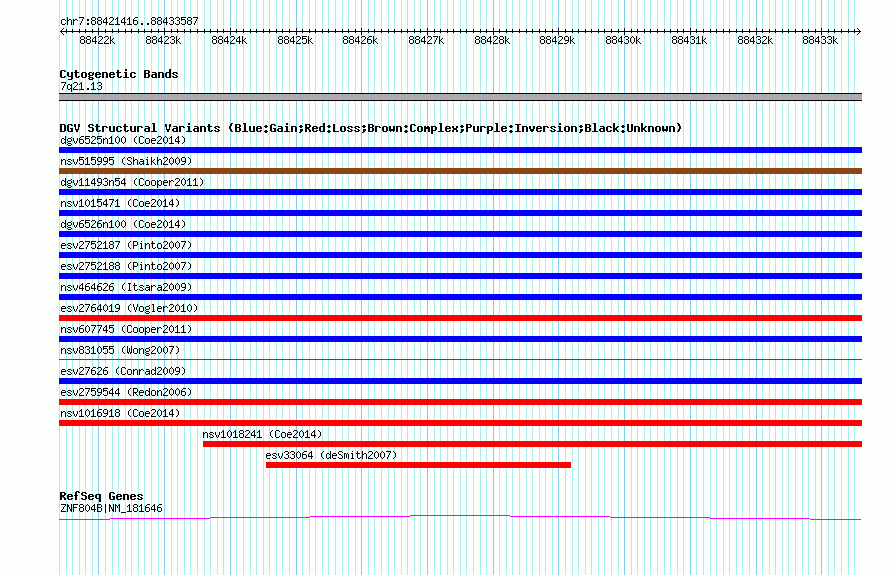The width and height of the screenshot is (890, 575).
Task: Click the 88422k ruler position
Action: 97,40
